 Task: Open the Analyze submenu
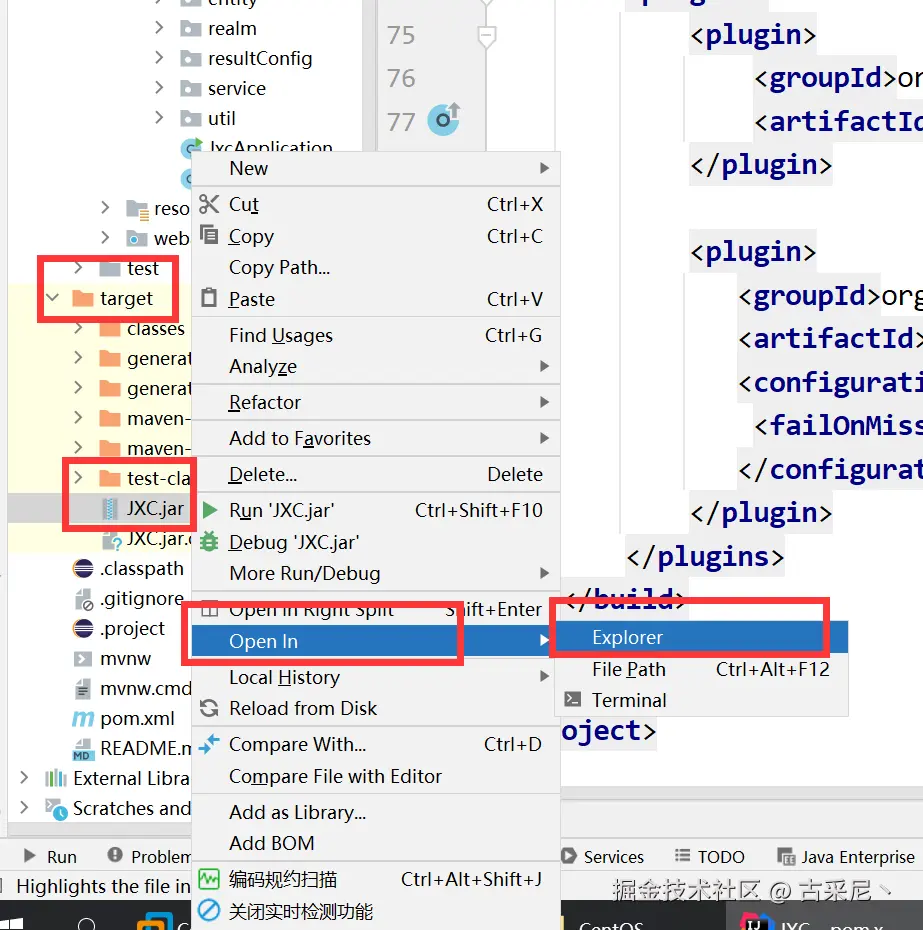(376, 367)
